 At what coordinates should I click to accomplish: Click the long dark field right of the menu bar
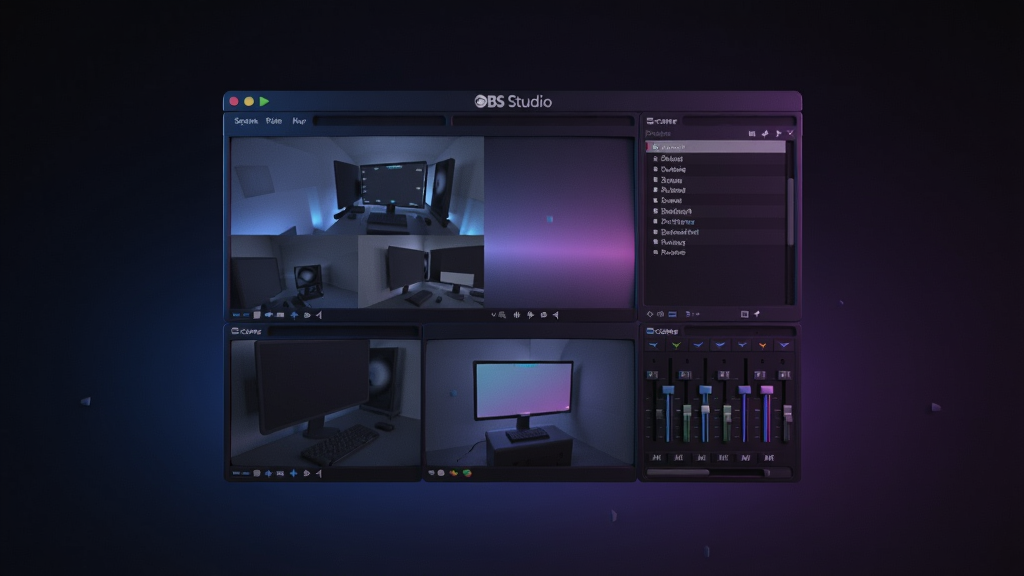[543, 121]
